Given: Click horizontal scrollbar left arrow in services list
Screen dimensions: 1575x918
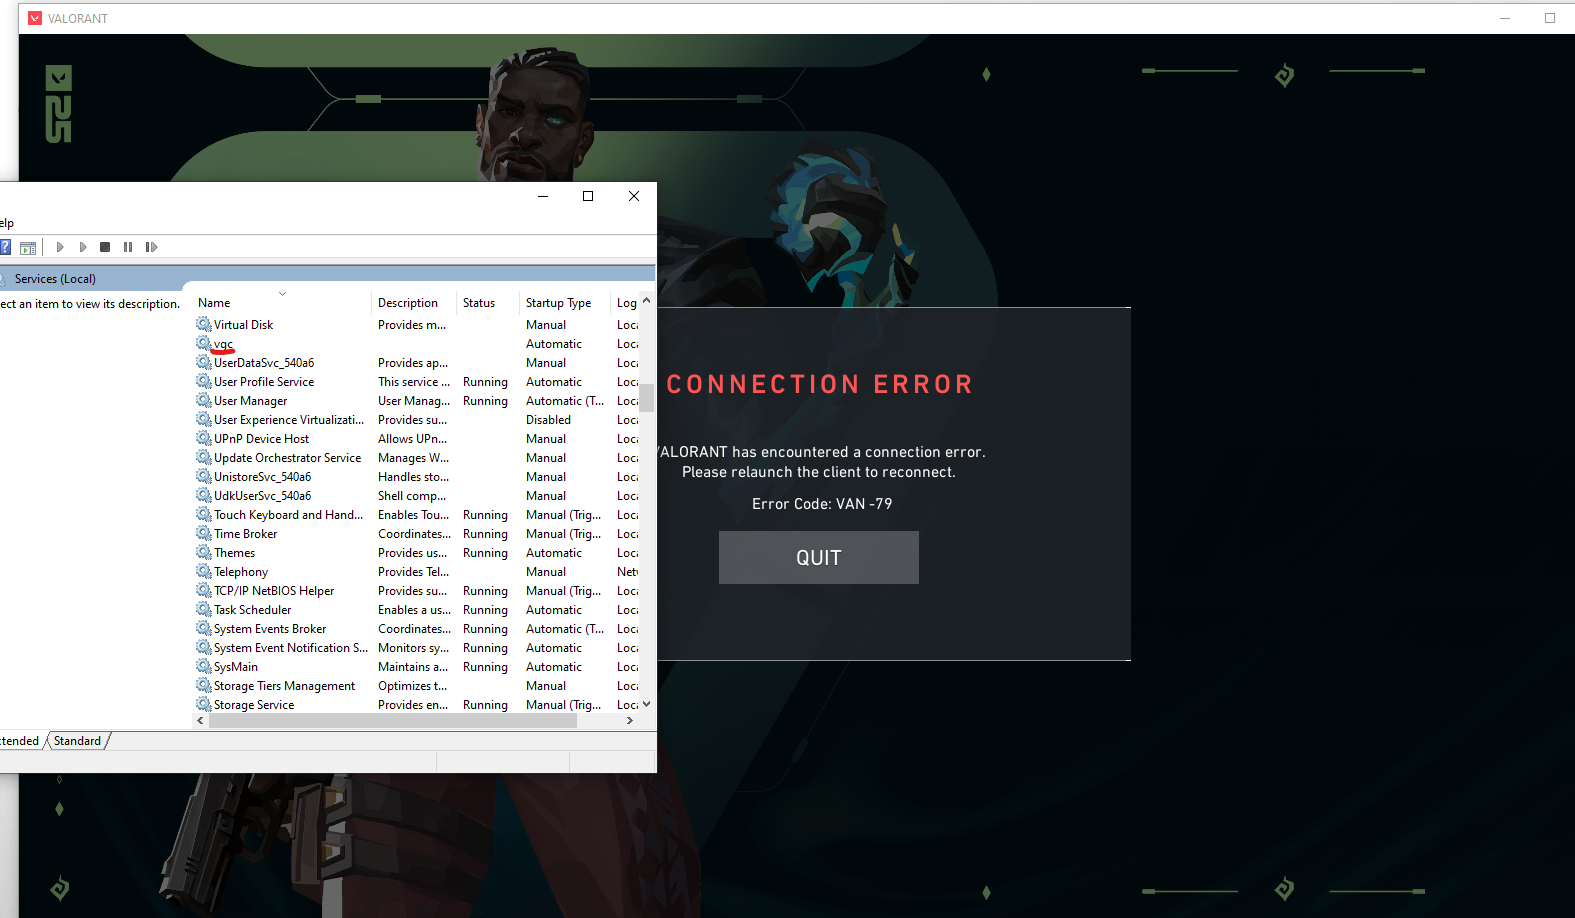Looking at the screenshot, I should 201,720.
